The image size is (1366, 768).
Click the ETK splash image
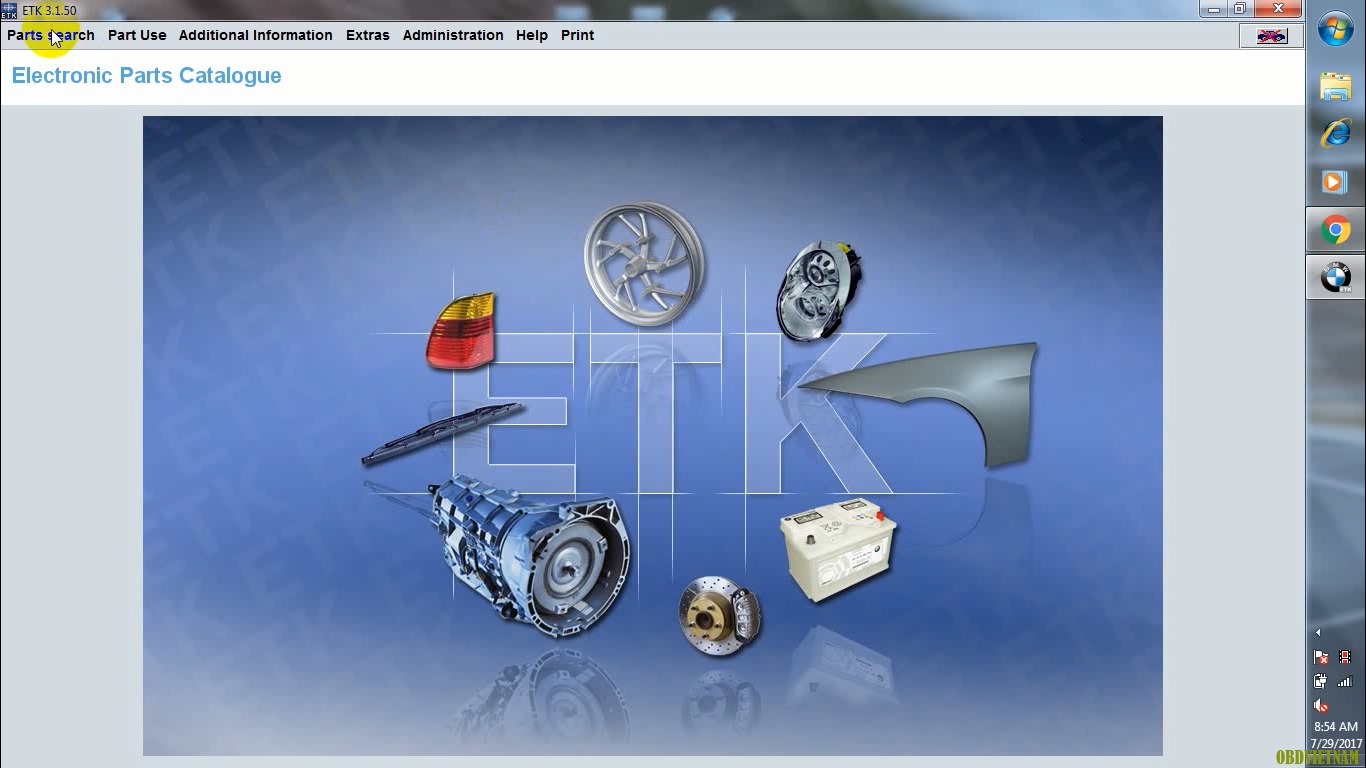pos(653,436)
